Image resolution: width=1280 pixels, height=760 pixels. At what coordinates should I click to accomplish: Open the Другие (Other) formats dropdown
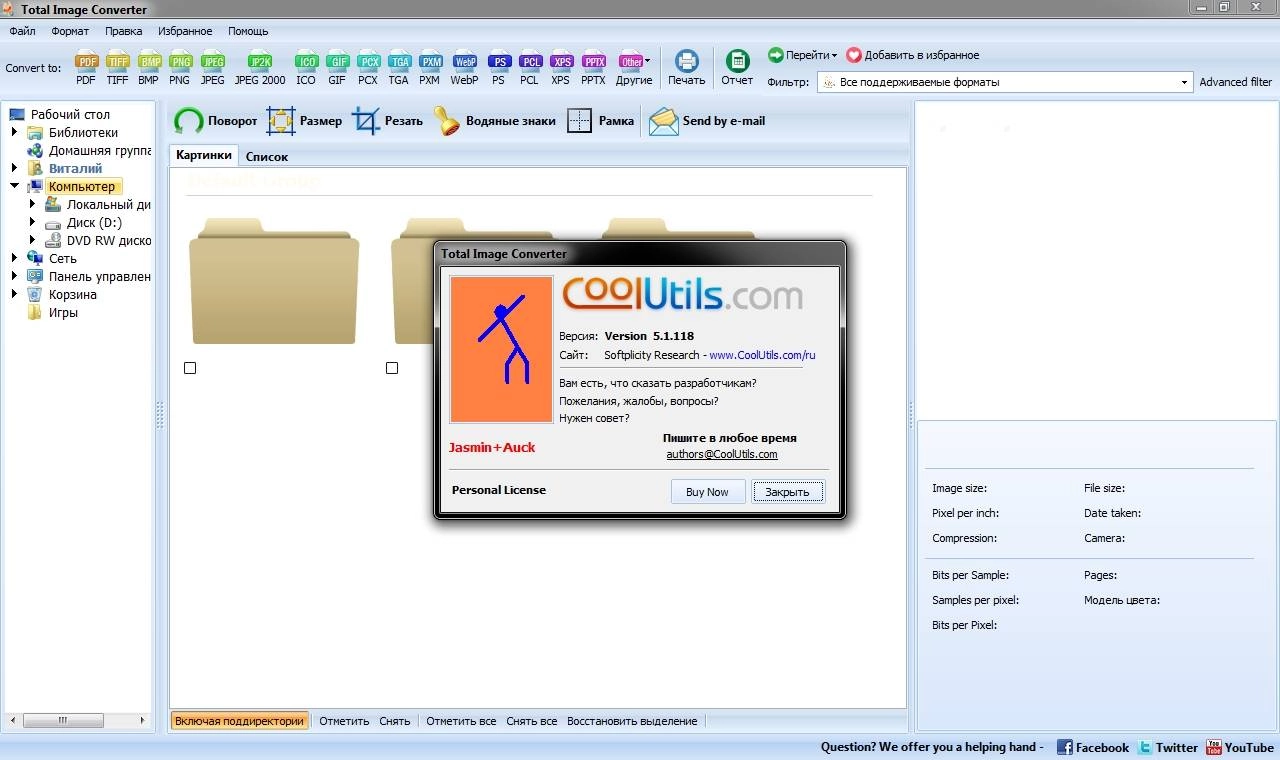point(634,68)
